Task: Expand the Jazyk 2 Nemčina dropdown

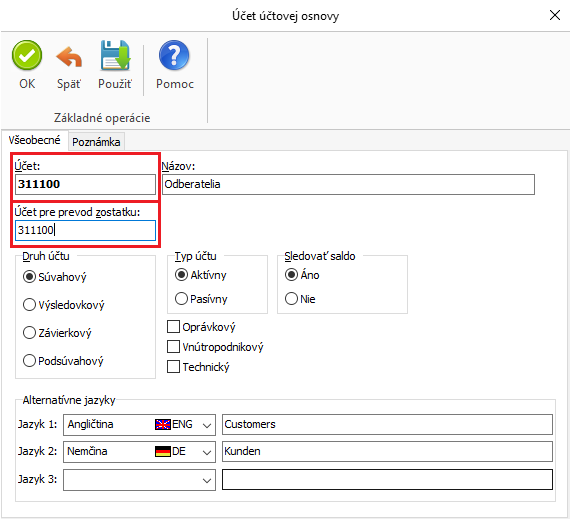Action: click(x=139, y=452)
